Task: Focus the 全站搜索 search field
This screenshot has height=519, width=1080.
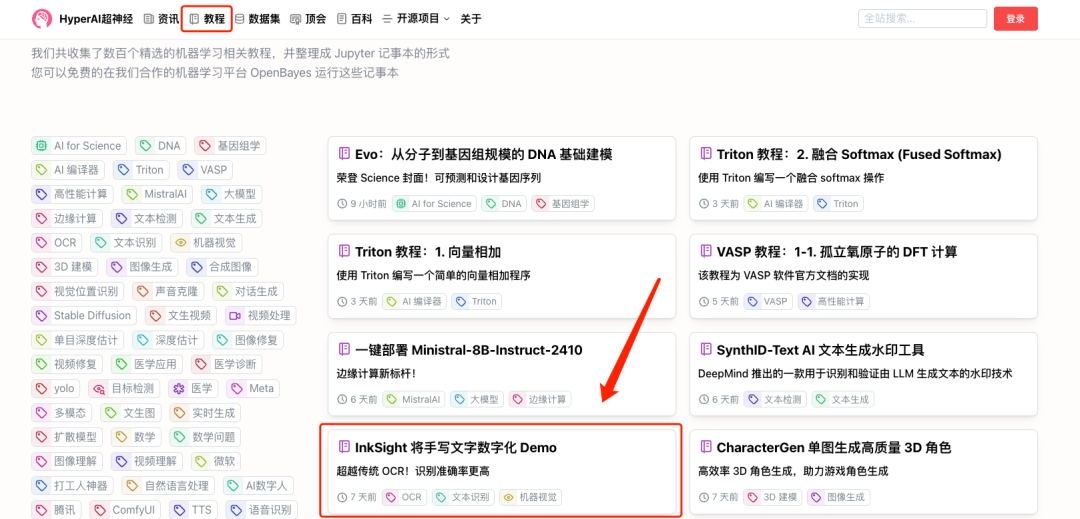Action: 921,18
